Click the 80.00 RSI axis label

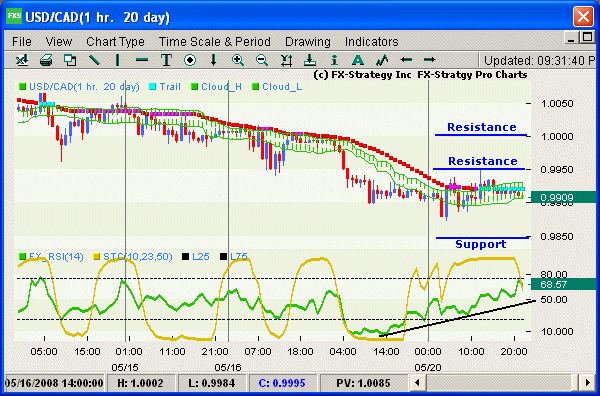554,274
